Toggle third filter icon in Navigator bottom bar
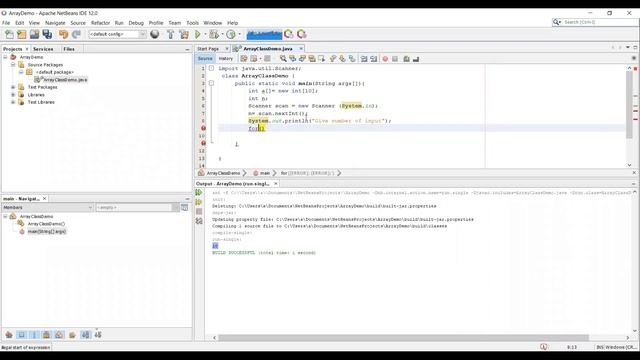This screenshot has height=360, width=640. pyautogui.click(x=34, y=335)
